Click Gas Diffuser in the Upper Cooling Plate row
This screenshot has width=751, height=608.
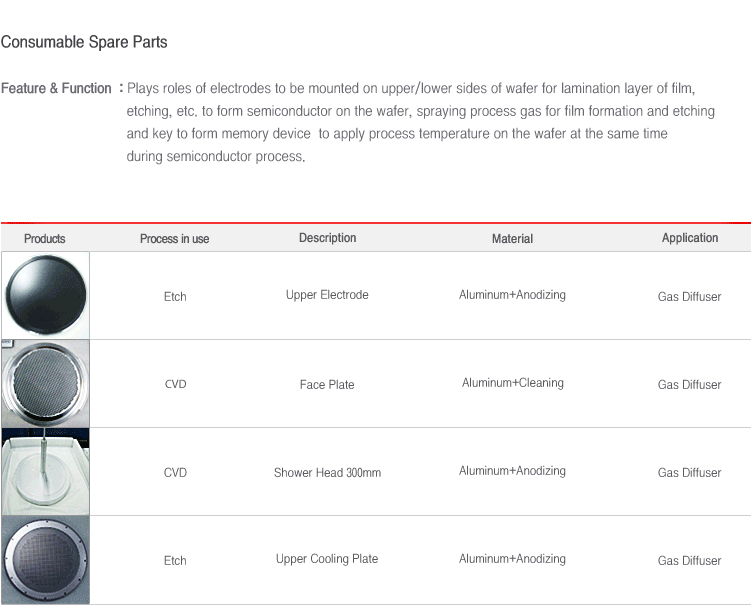689,561
